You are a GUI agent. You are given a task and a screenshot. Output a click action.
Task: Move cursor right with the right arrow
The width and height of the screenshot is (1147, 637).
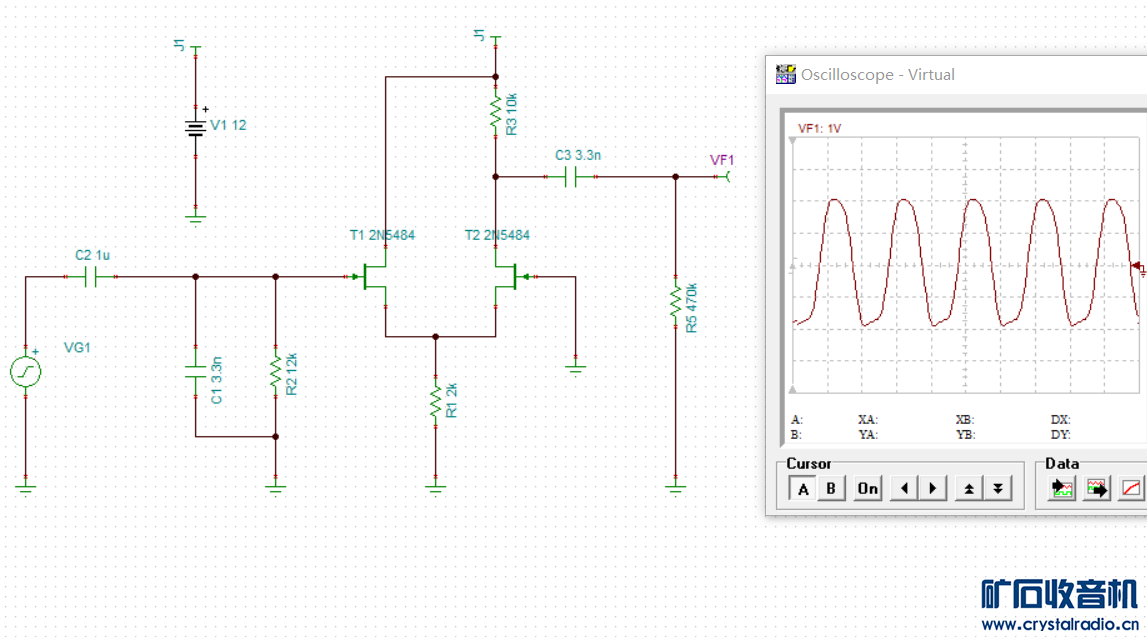[x=932, y=489]
